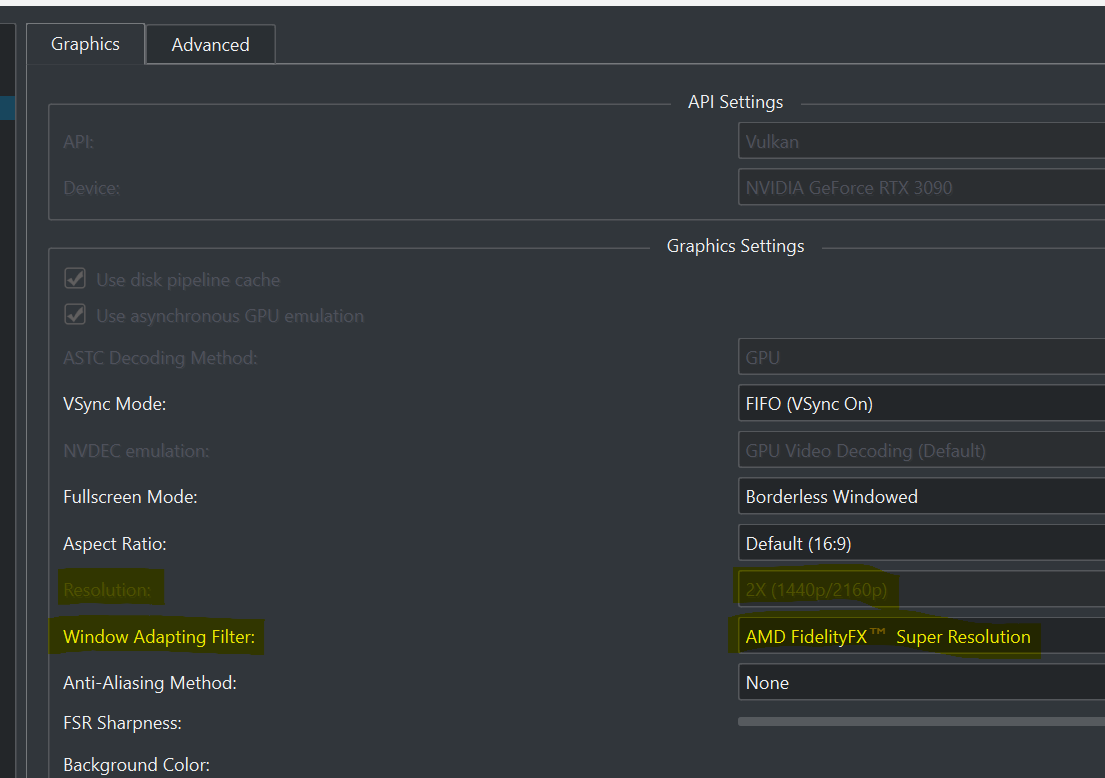Expand the Aspect Ratio dropdown
This screenshot has width=1105, height=778.
point(920,544)
